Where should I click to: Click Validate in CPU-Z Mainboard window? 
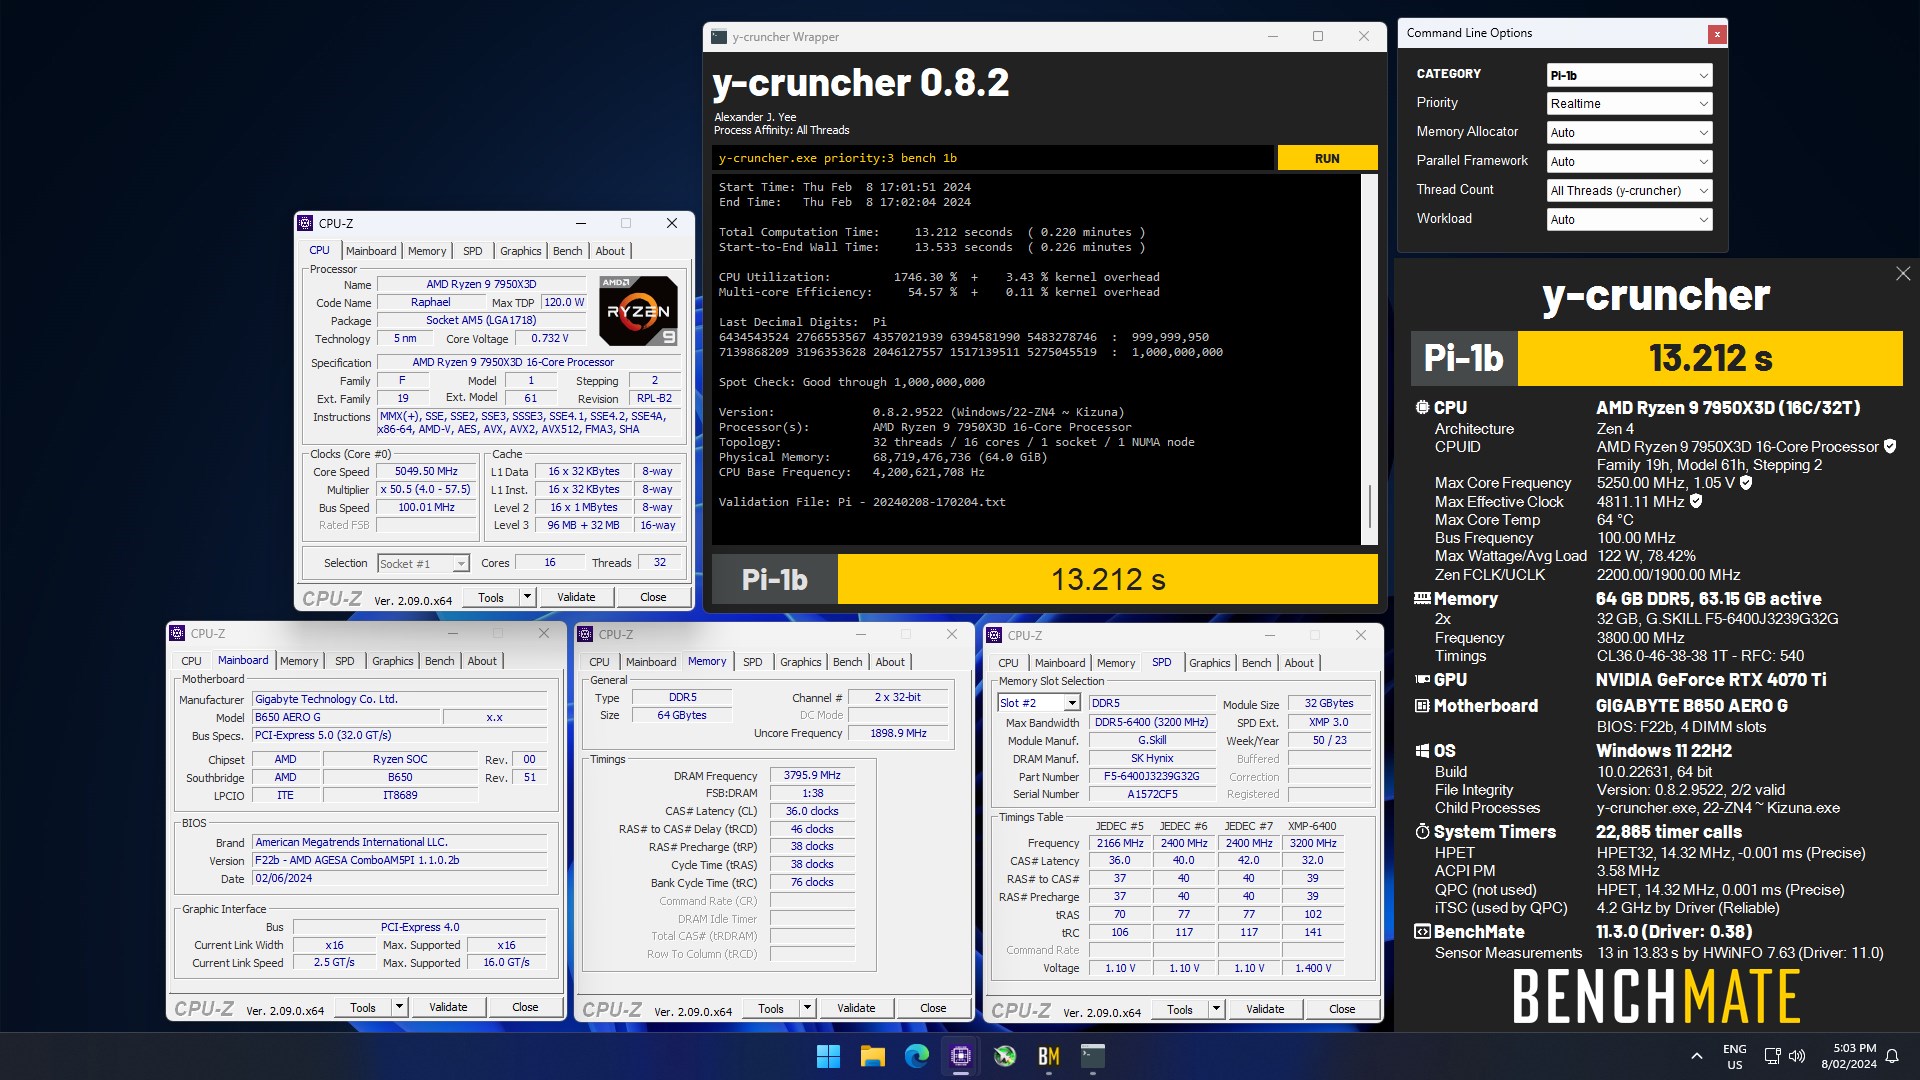[448, 1007]
